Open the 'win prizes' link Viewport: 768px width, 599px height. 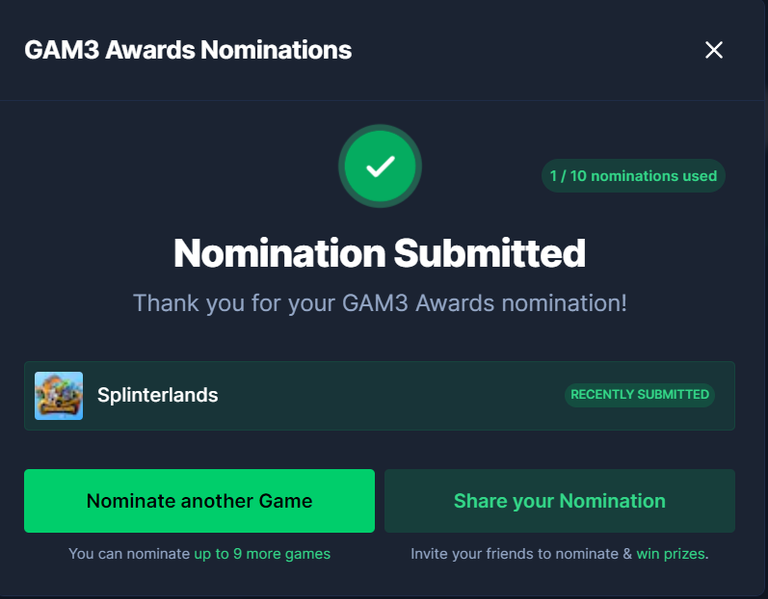tap(671, 554)
